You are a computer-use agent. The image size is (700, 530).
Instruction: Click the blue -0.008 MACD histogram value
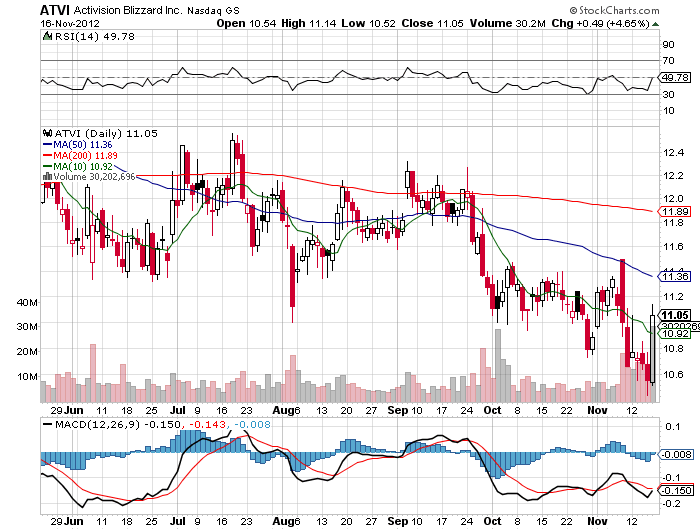point(252,424)
